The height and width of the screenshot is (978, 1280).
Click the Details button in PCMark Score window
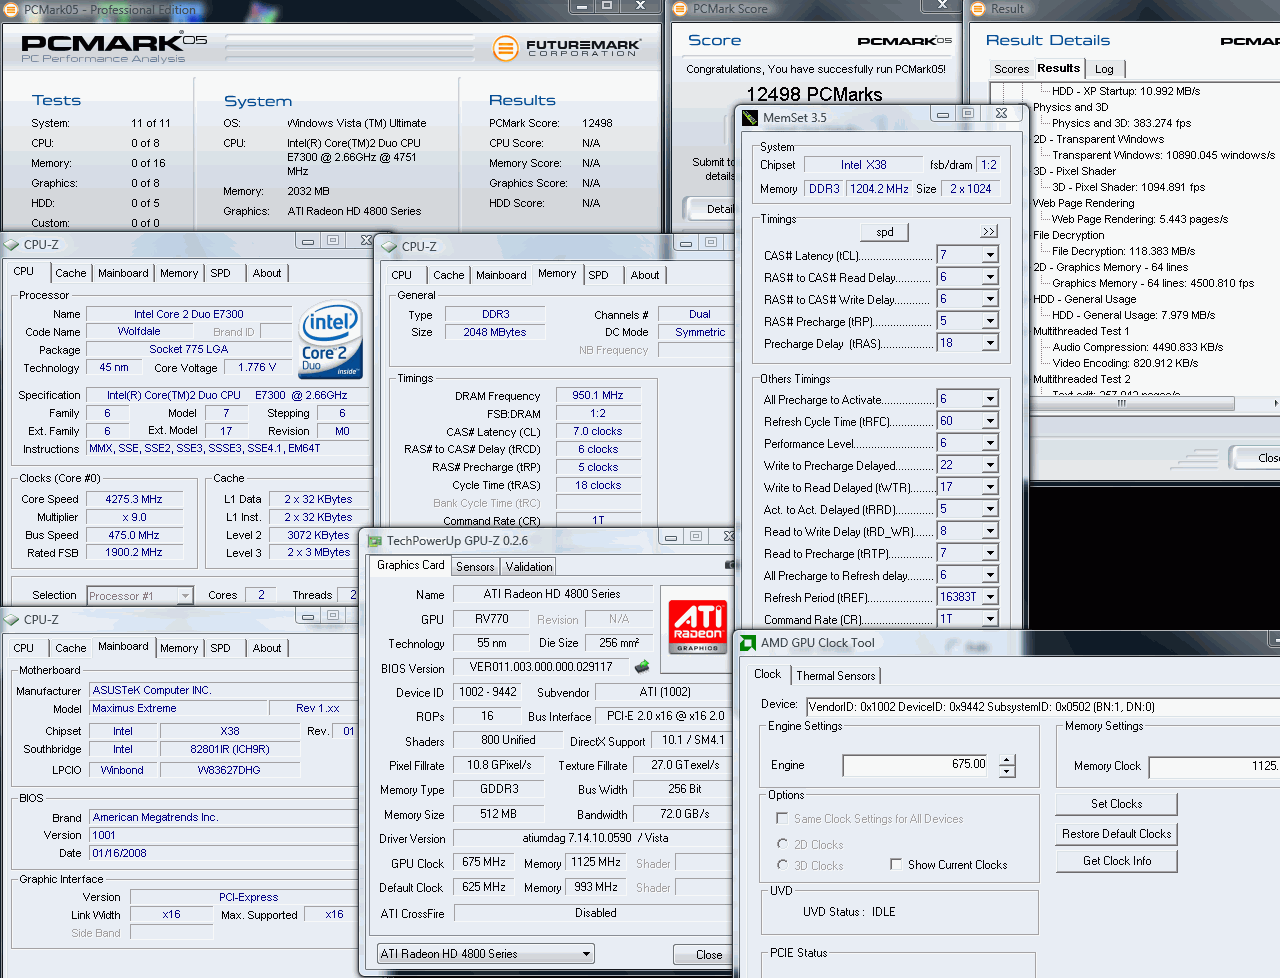[709, 209]
